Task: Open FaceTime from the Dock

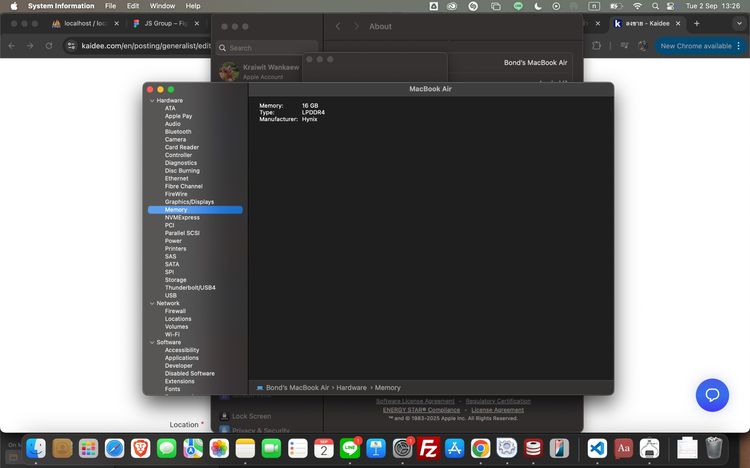Action: [x=271, y=448]
